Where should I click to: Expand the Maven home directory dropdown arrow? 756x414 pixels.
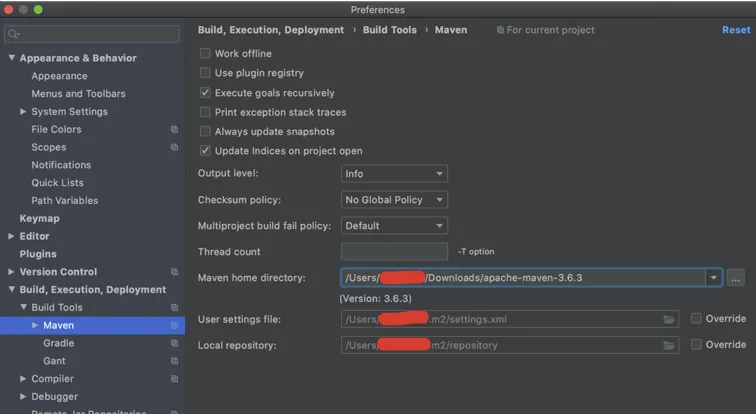click(713, 278)
